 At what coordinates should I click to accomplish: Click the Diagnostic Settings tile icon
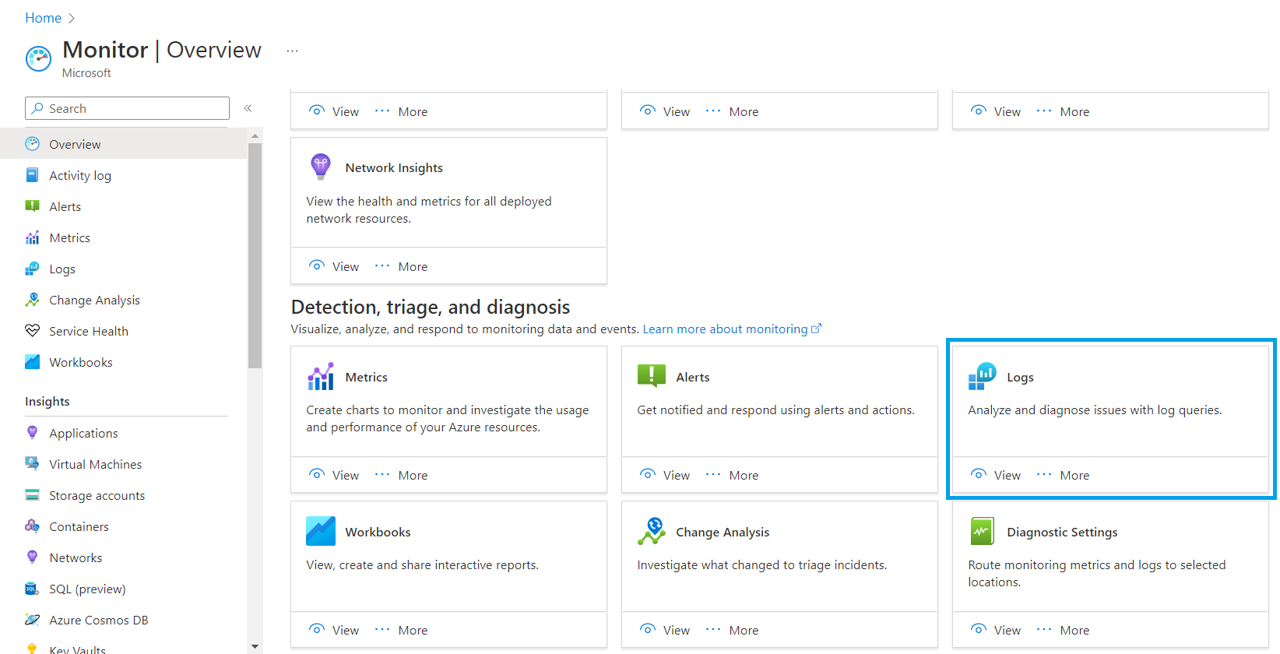click(x=982, y=531)
